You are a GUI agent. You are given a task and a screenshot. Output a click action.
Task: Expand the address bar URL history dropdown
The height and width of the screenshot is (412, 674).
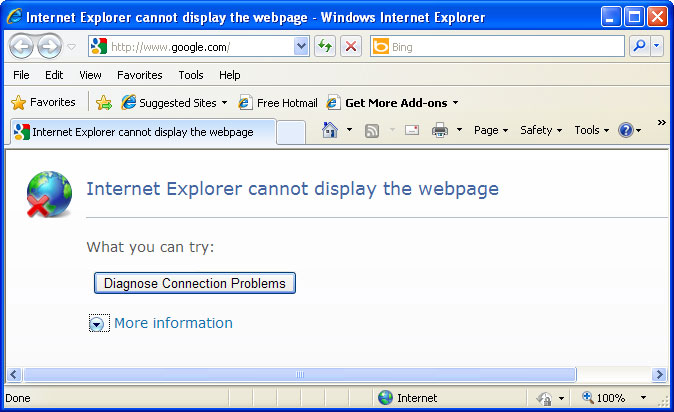[x=301, y=46]
